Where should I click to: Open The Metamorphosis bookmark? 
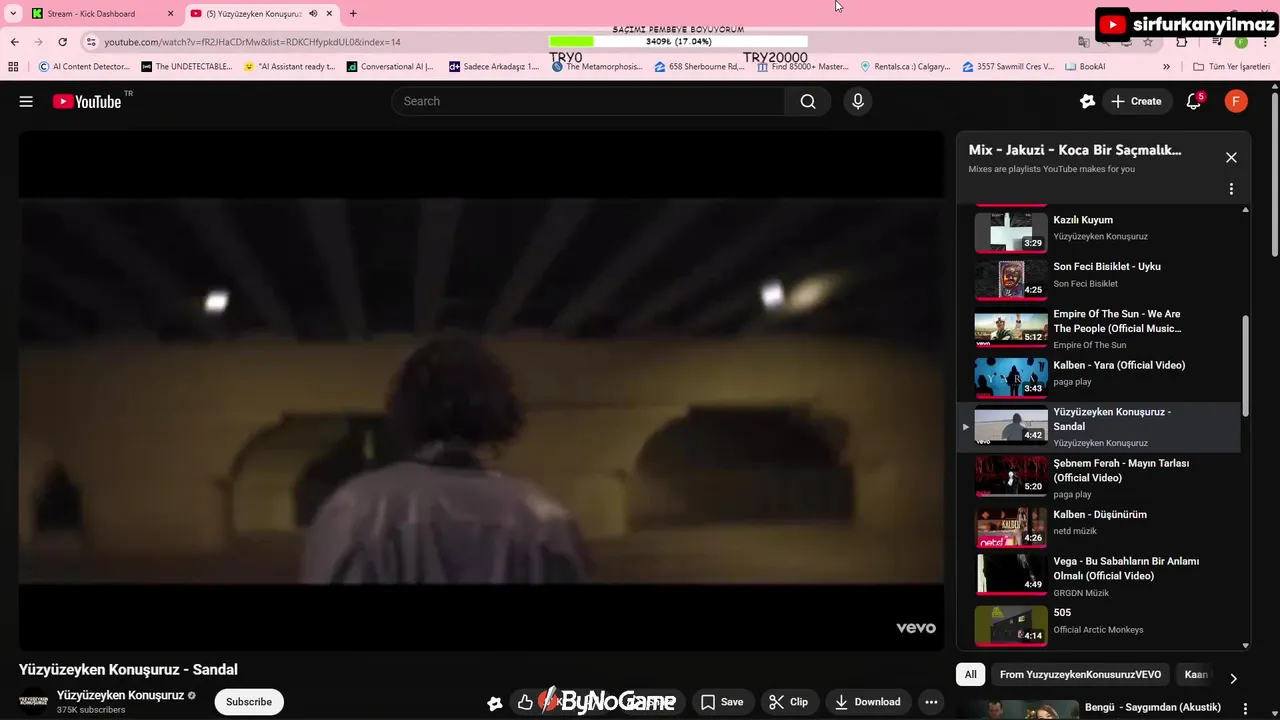click(x=596, y=67)
